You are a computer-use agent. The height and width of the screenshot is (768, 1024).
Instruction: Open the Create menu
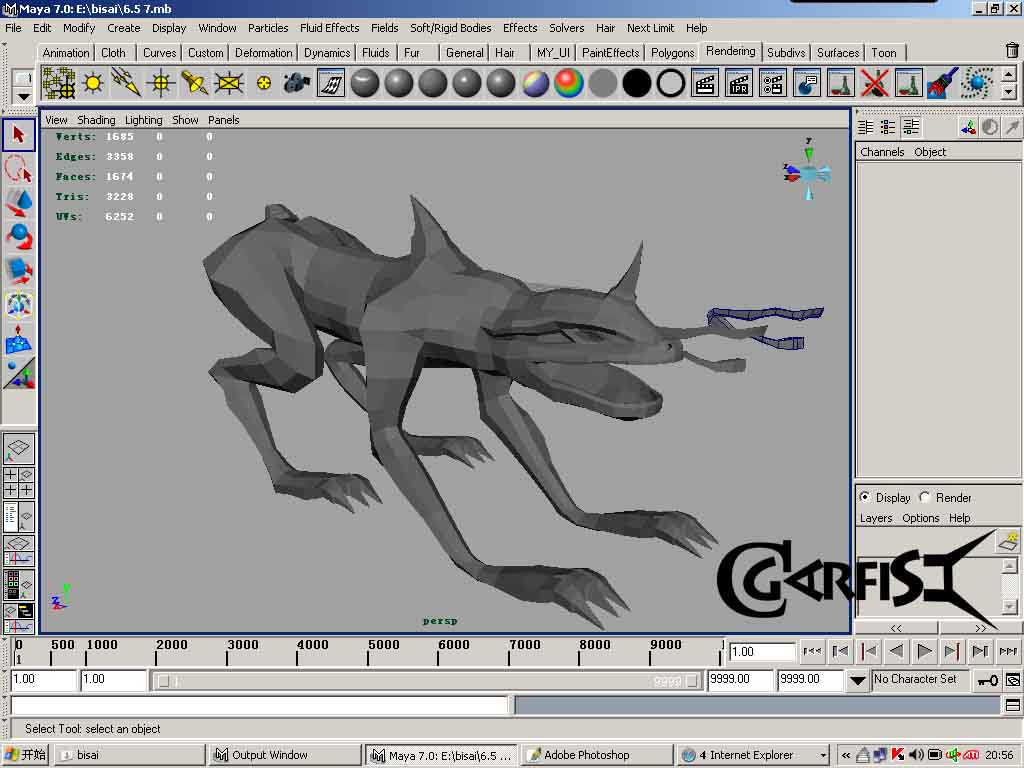[123, 28]
